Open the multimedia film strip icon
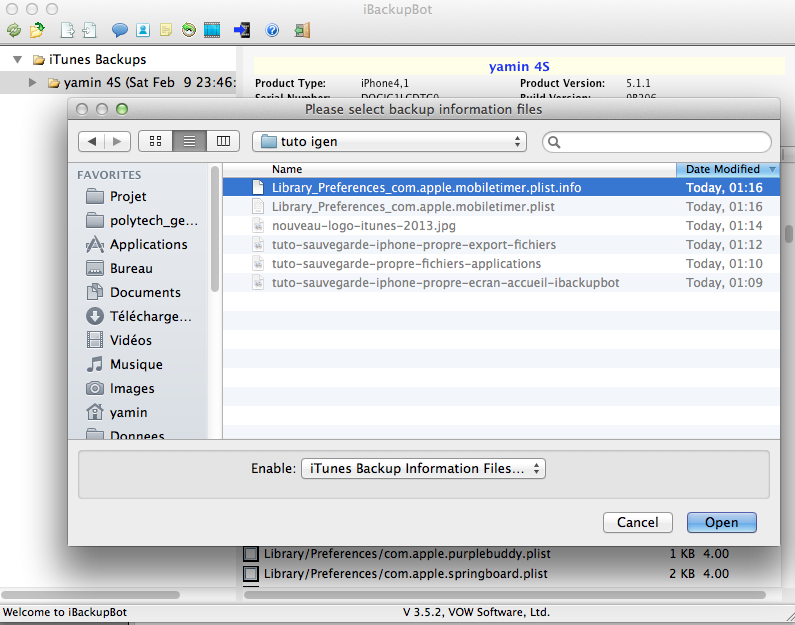Viewport: 795px width, 625px height. pos(212,30)
